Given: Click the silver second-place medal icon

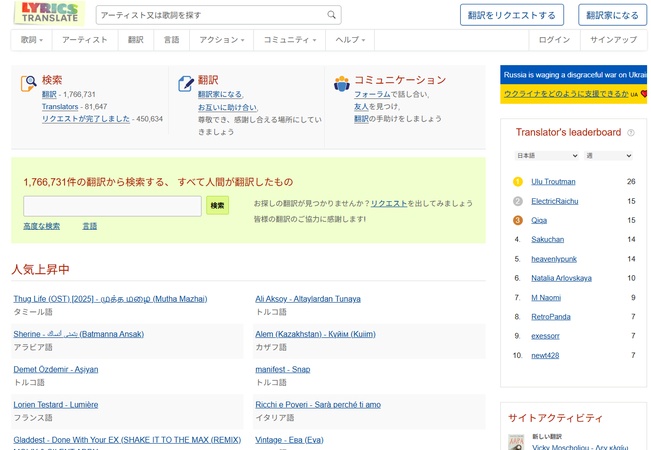Looking at the screenshot, I should 518,201.
